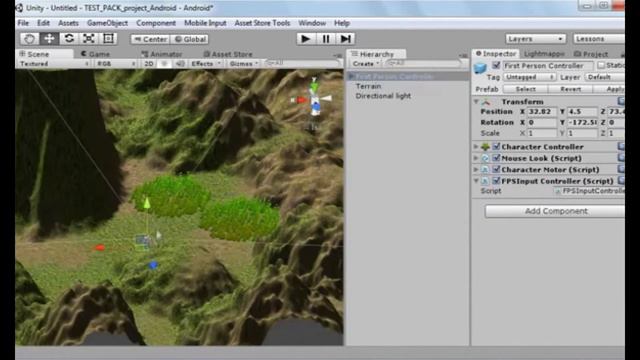Screen dimensions: 640x360
Task: Collapse the Transform component
Action: [476, 102]
